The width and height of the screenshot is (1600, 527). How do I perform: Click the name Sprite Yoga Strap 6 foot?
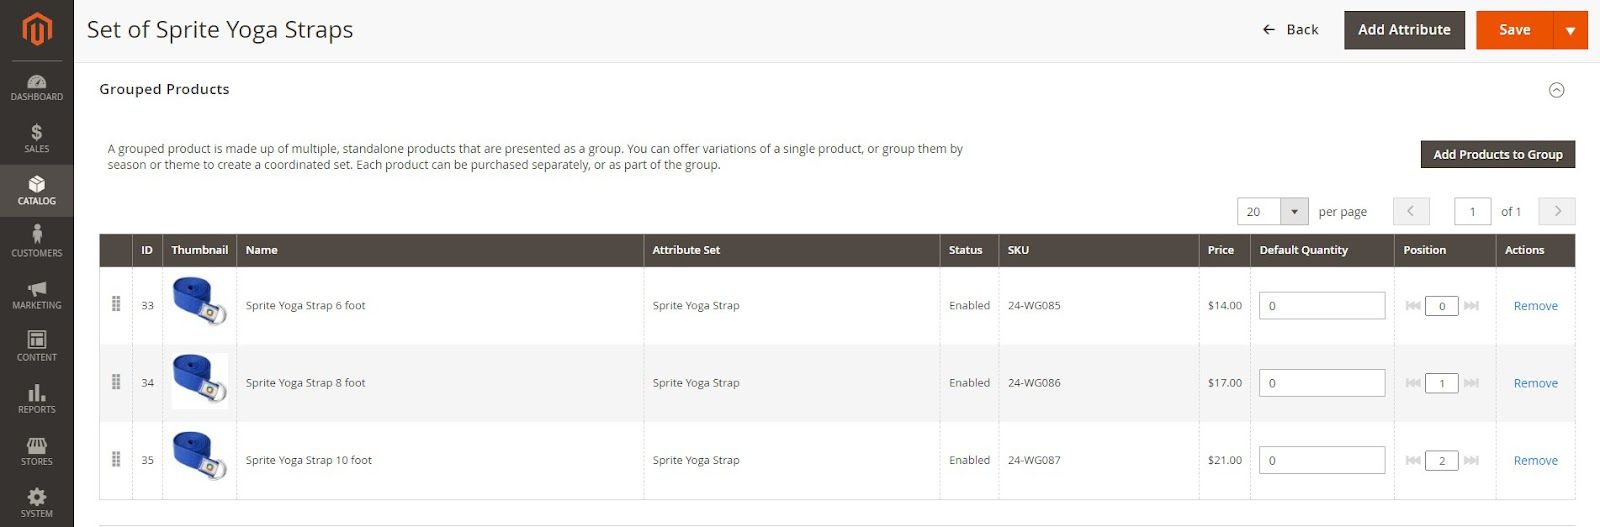[x=305, y=306]
